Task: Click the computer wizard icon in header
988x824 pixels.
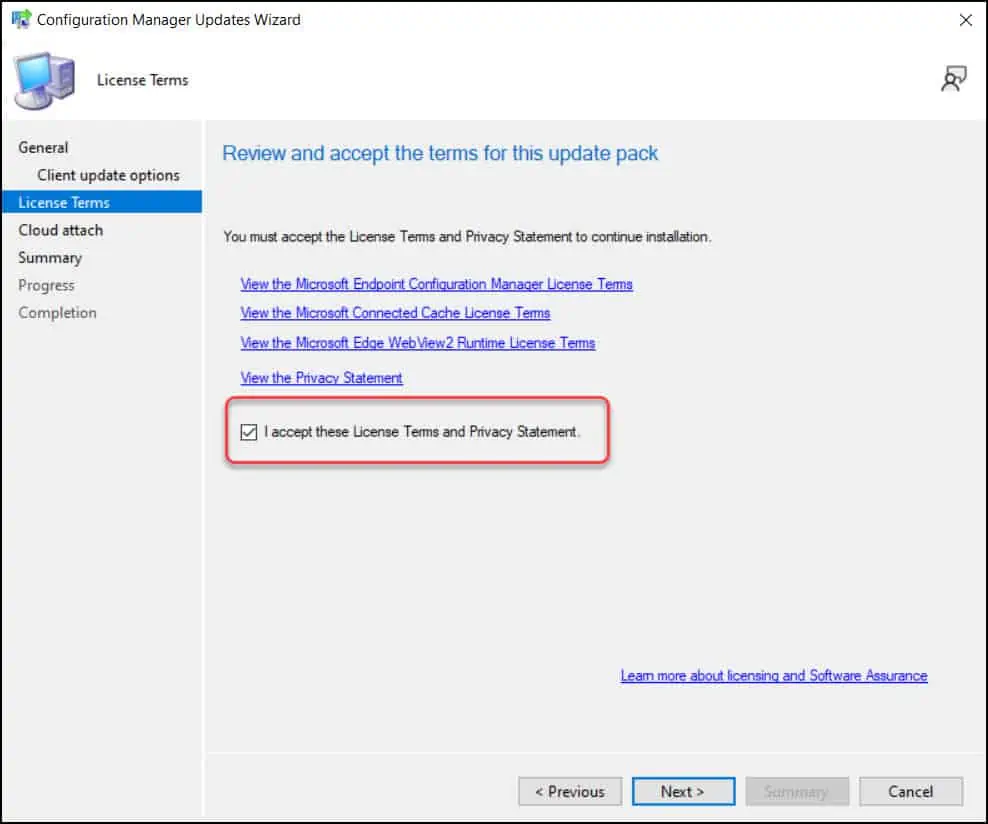Action: pos(44,81)
